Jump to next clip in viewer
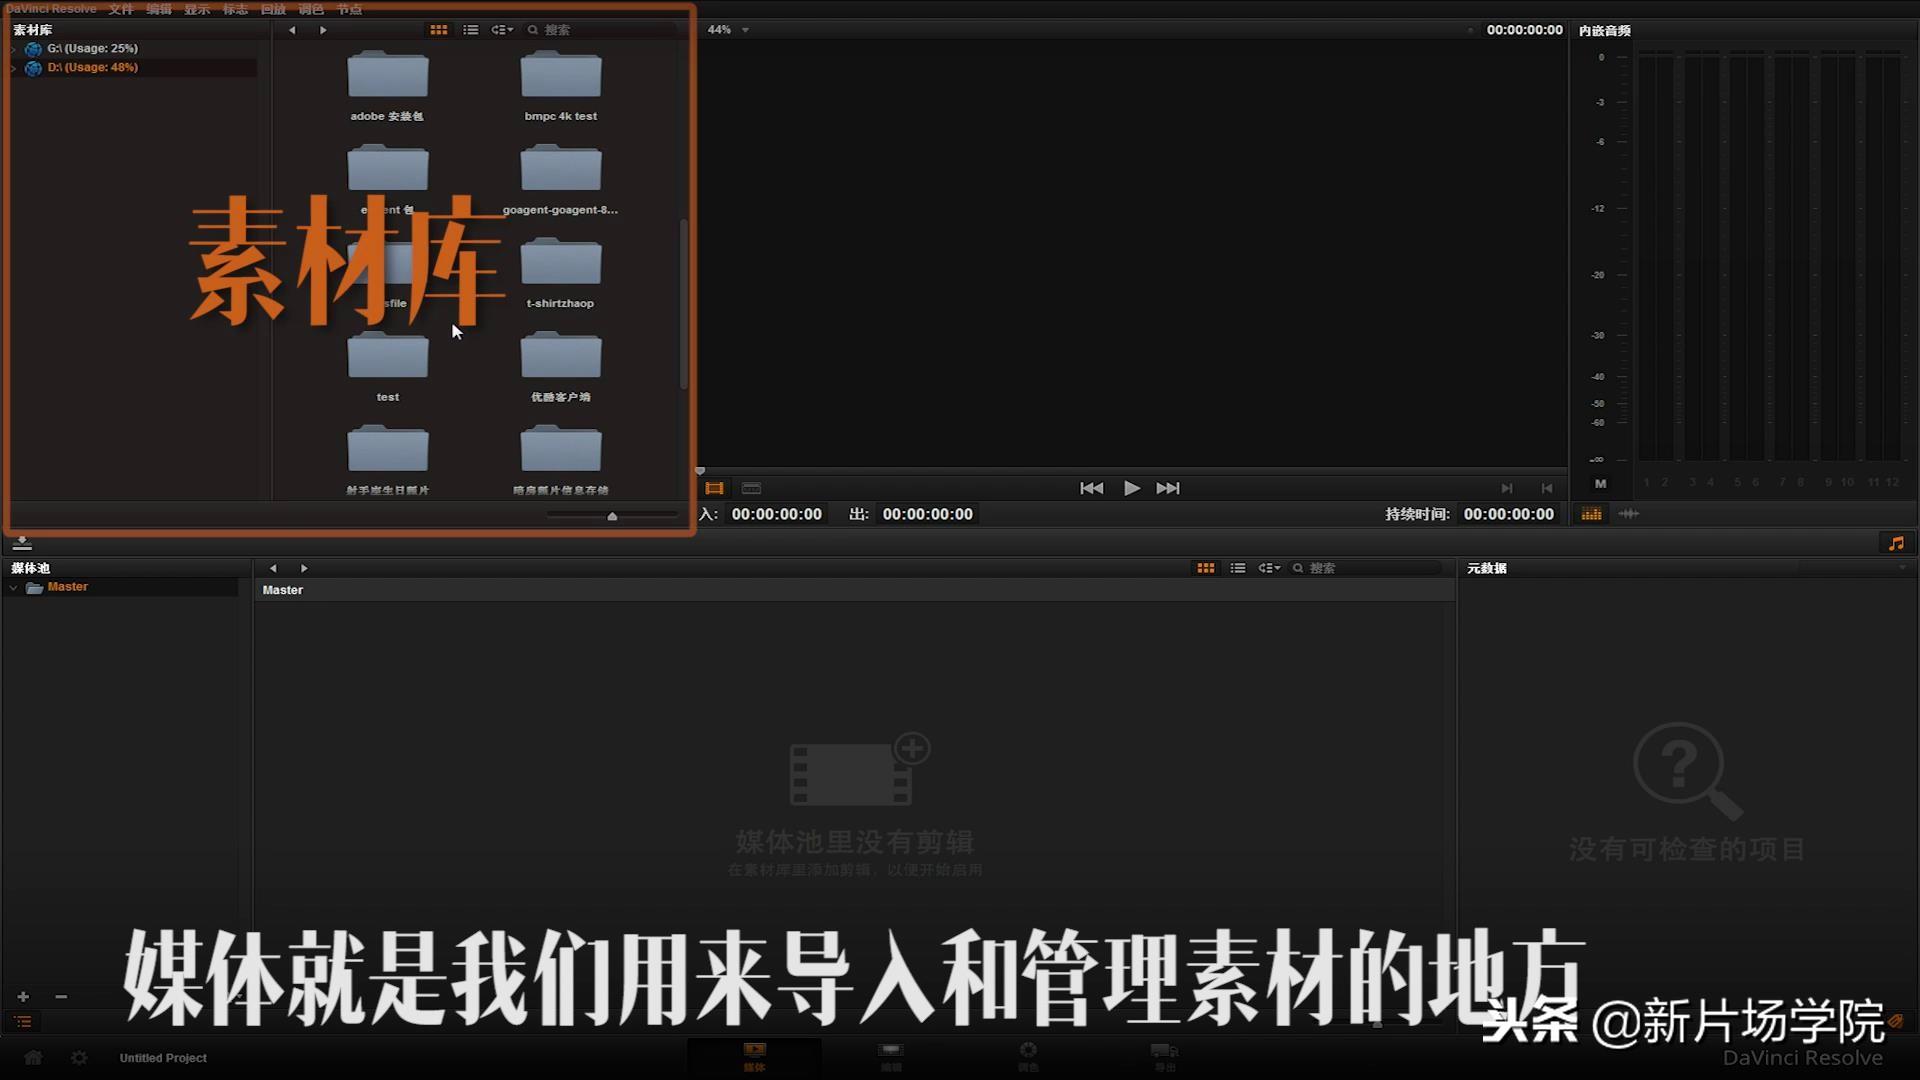 pos(1168,488)
